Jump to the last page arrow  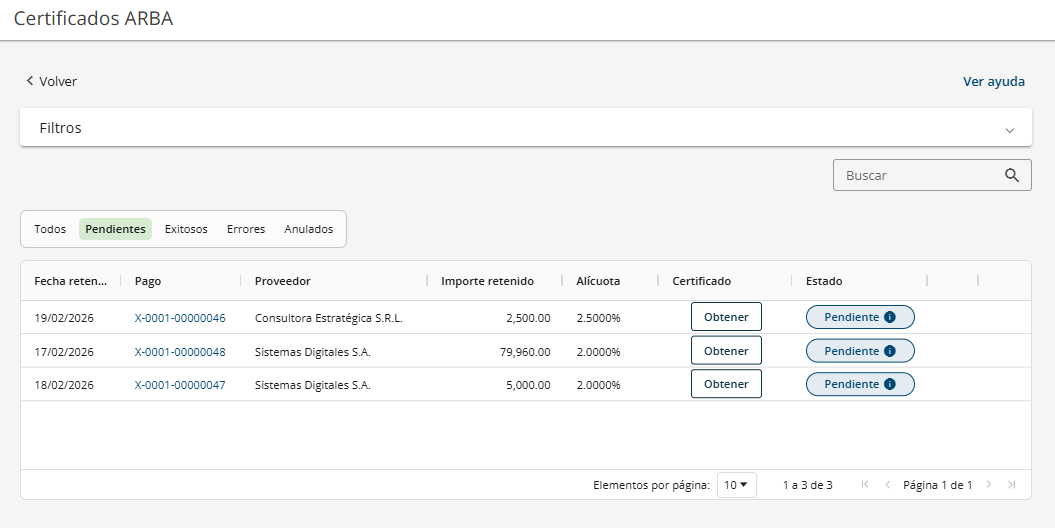(x=1012, y=485)
